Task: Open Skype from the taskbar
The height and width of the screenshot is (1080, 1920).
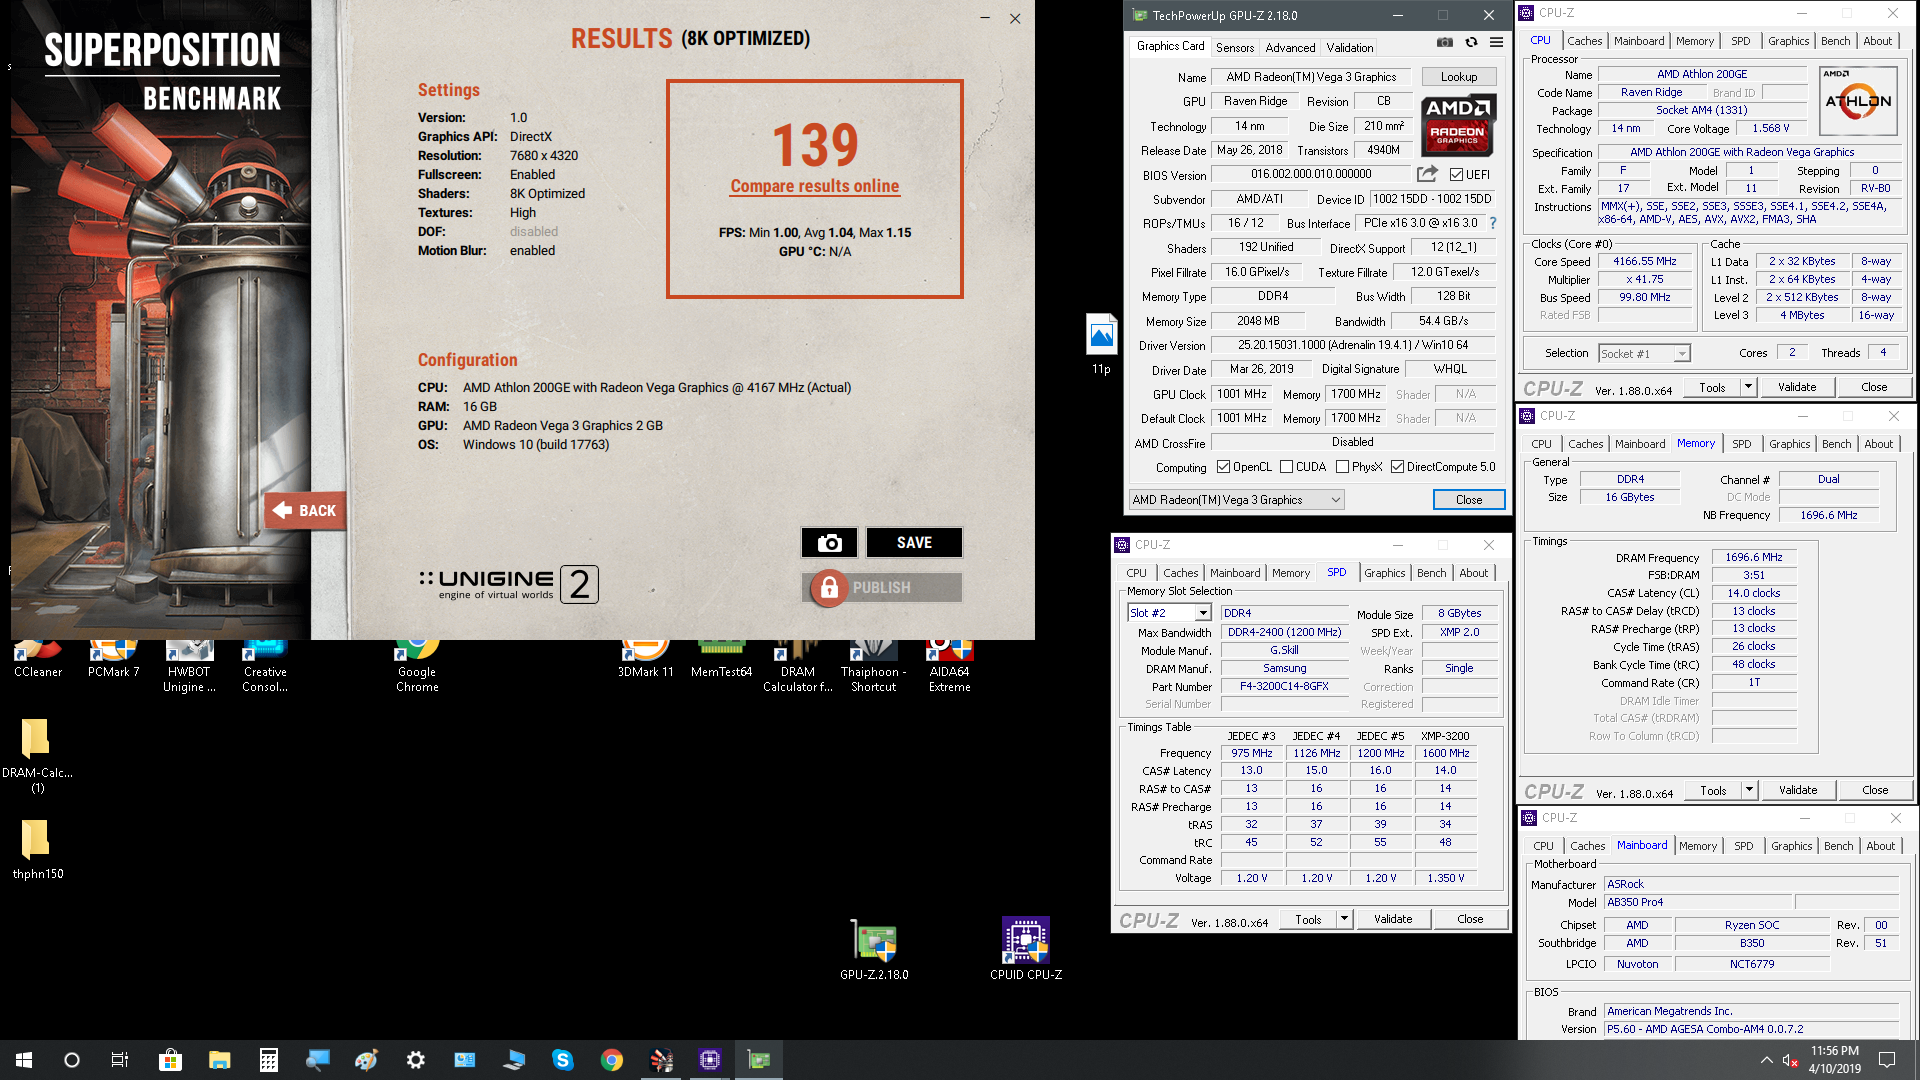Action: [x=562, y=1060]
